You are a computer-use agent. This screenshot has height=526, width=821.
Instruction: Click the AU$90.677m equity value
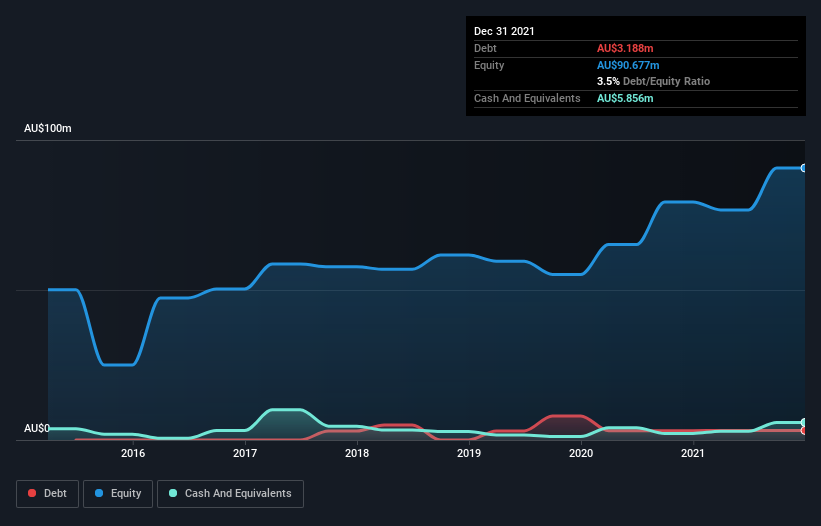click(x=628, y=65)
